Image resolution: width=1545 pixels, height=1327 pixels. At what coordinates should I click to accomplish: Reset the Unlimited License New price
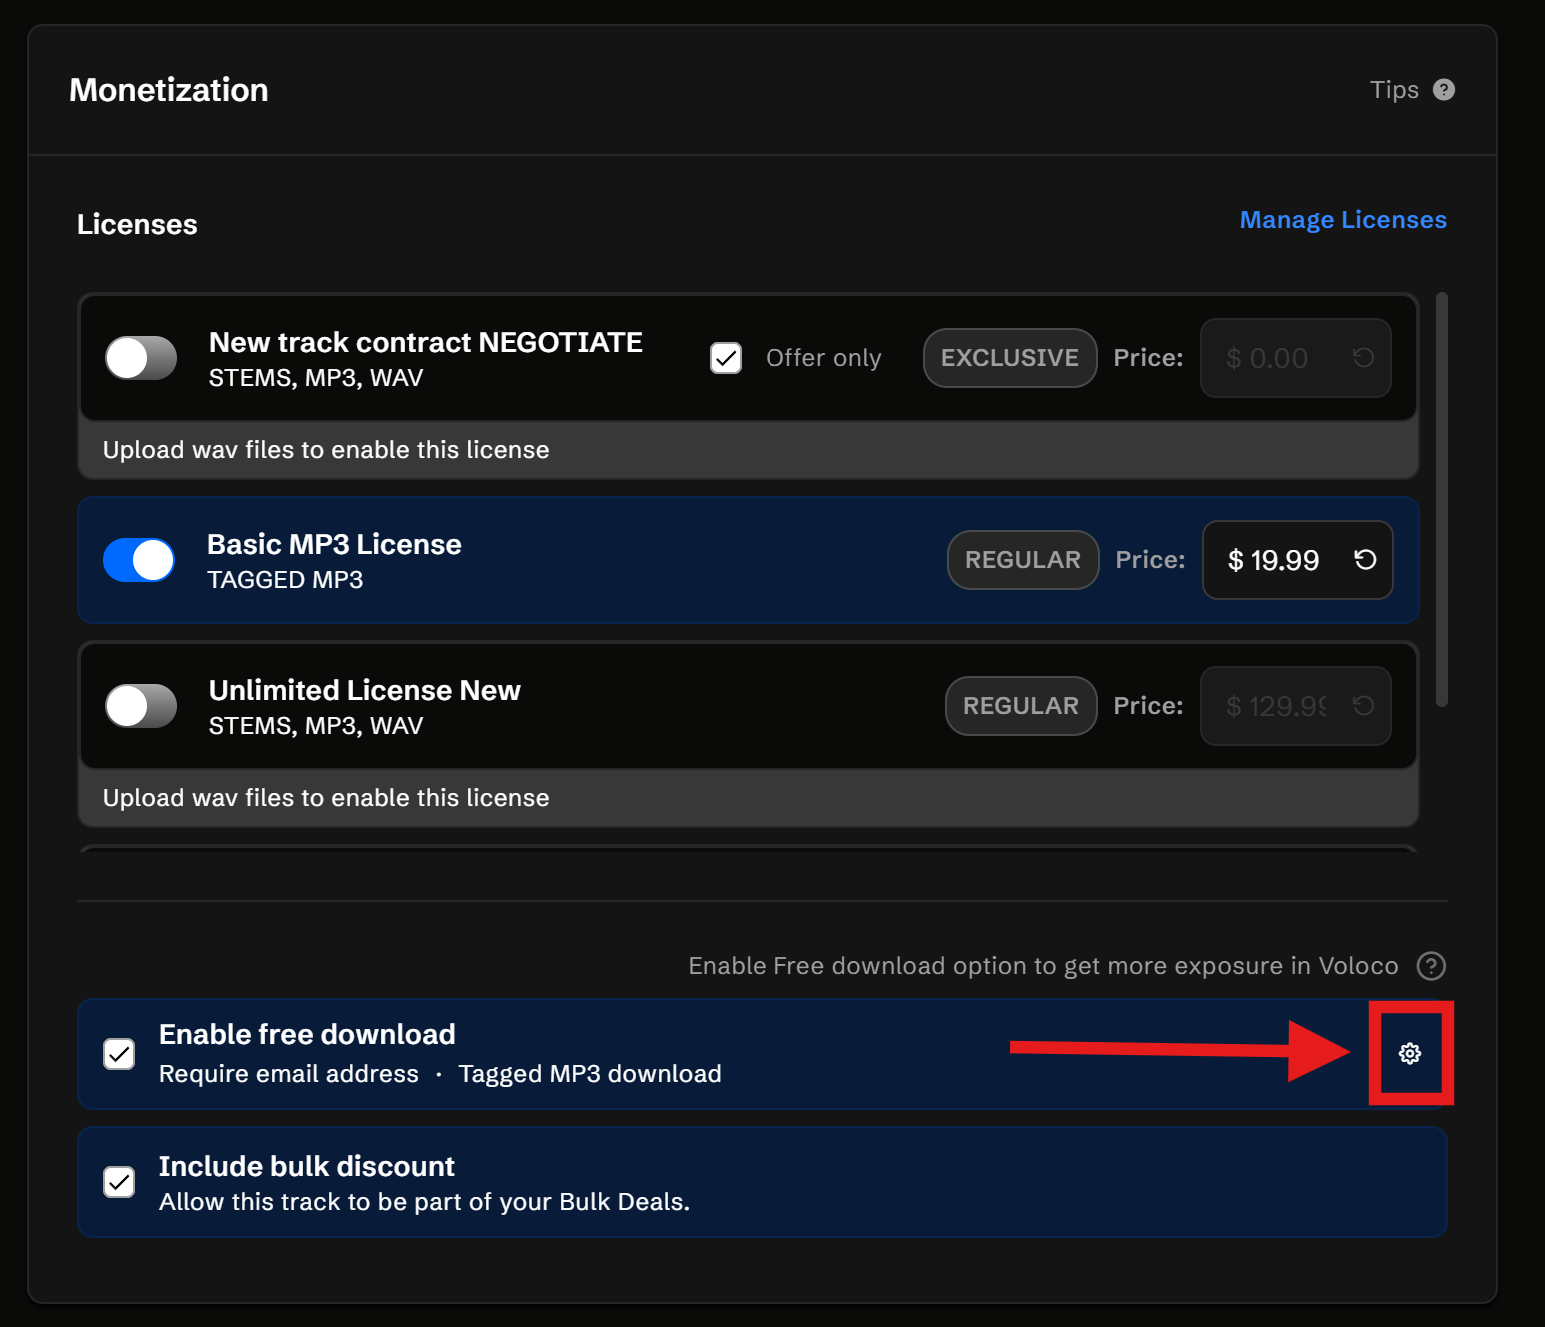point(1363,706)
